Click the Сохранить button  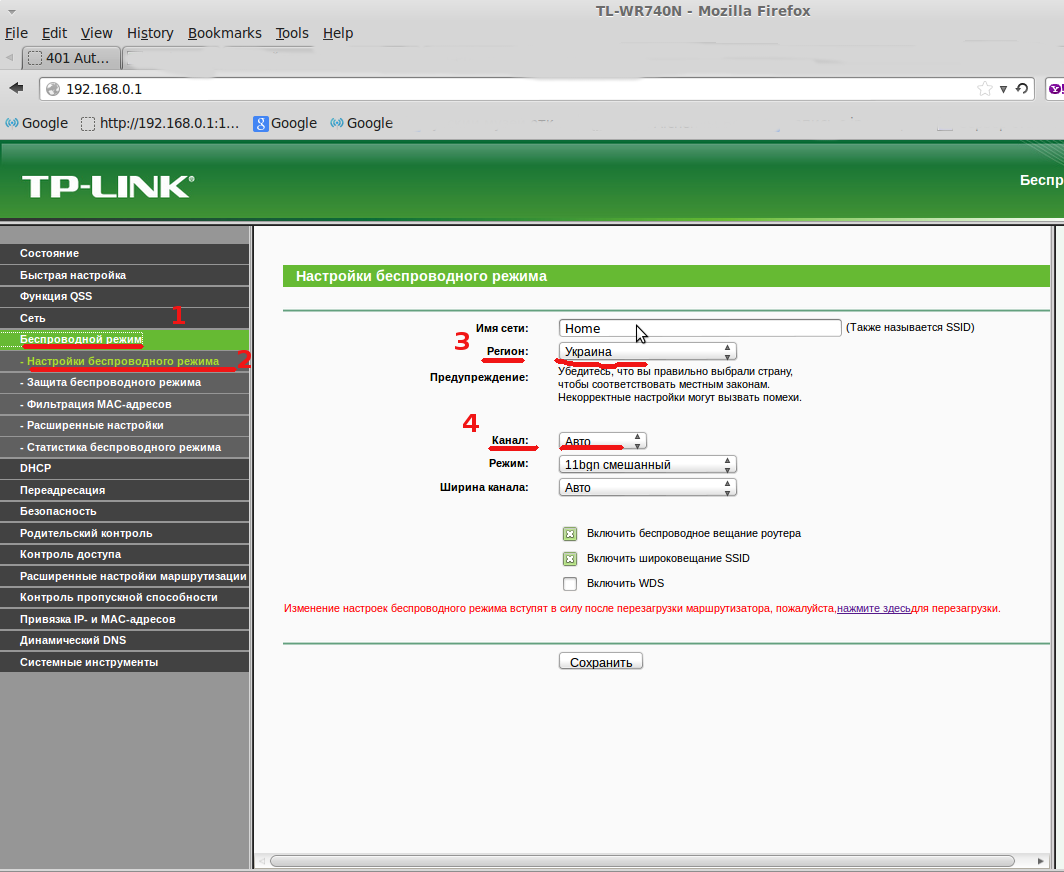pyautogui.click(x=601, y=662)
